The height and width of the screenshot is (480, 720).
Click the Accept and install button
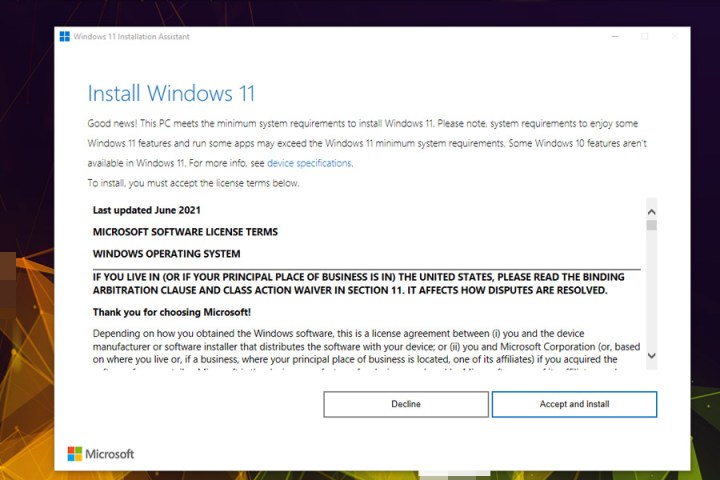(574, 404)
